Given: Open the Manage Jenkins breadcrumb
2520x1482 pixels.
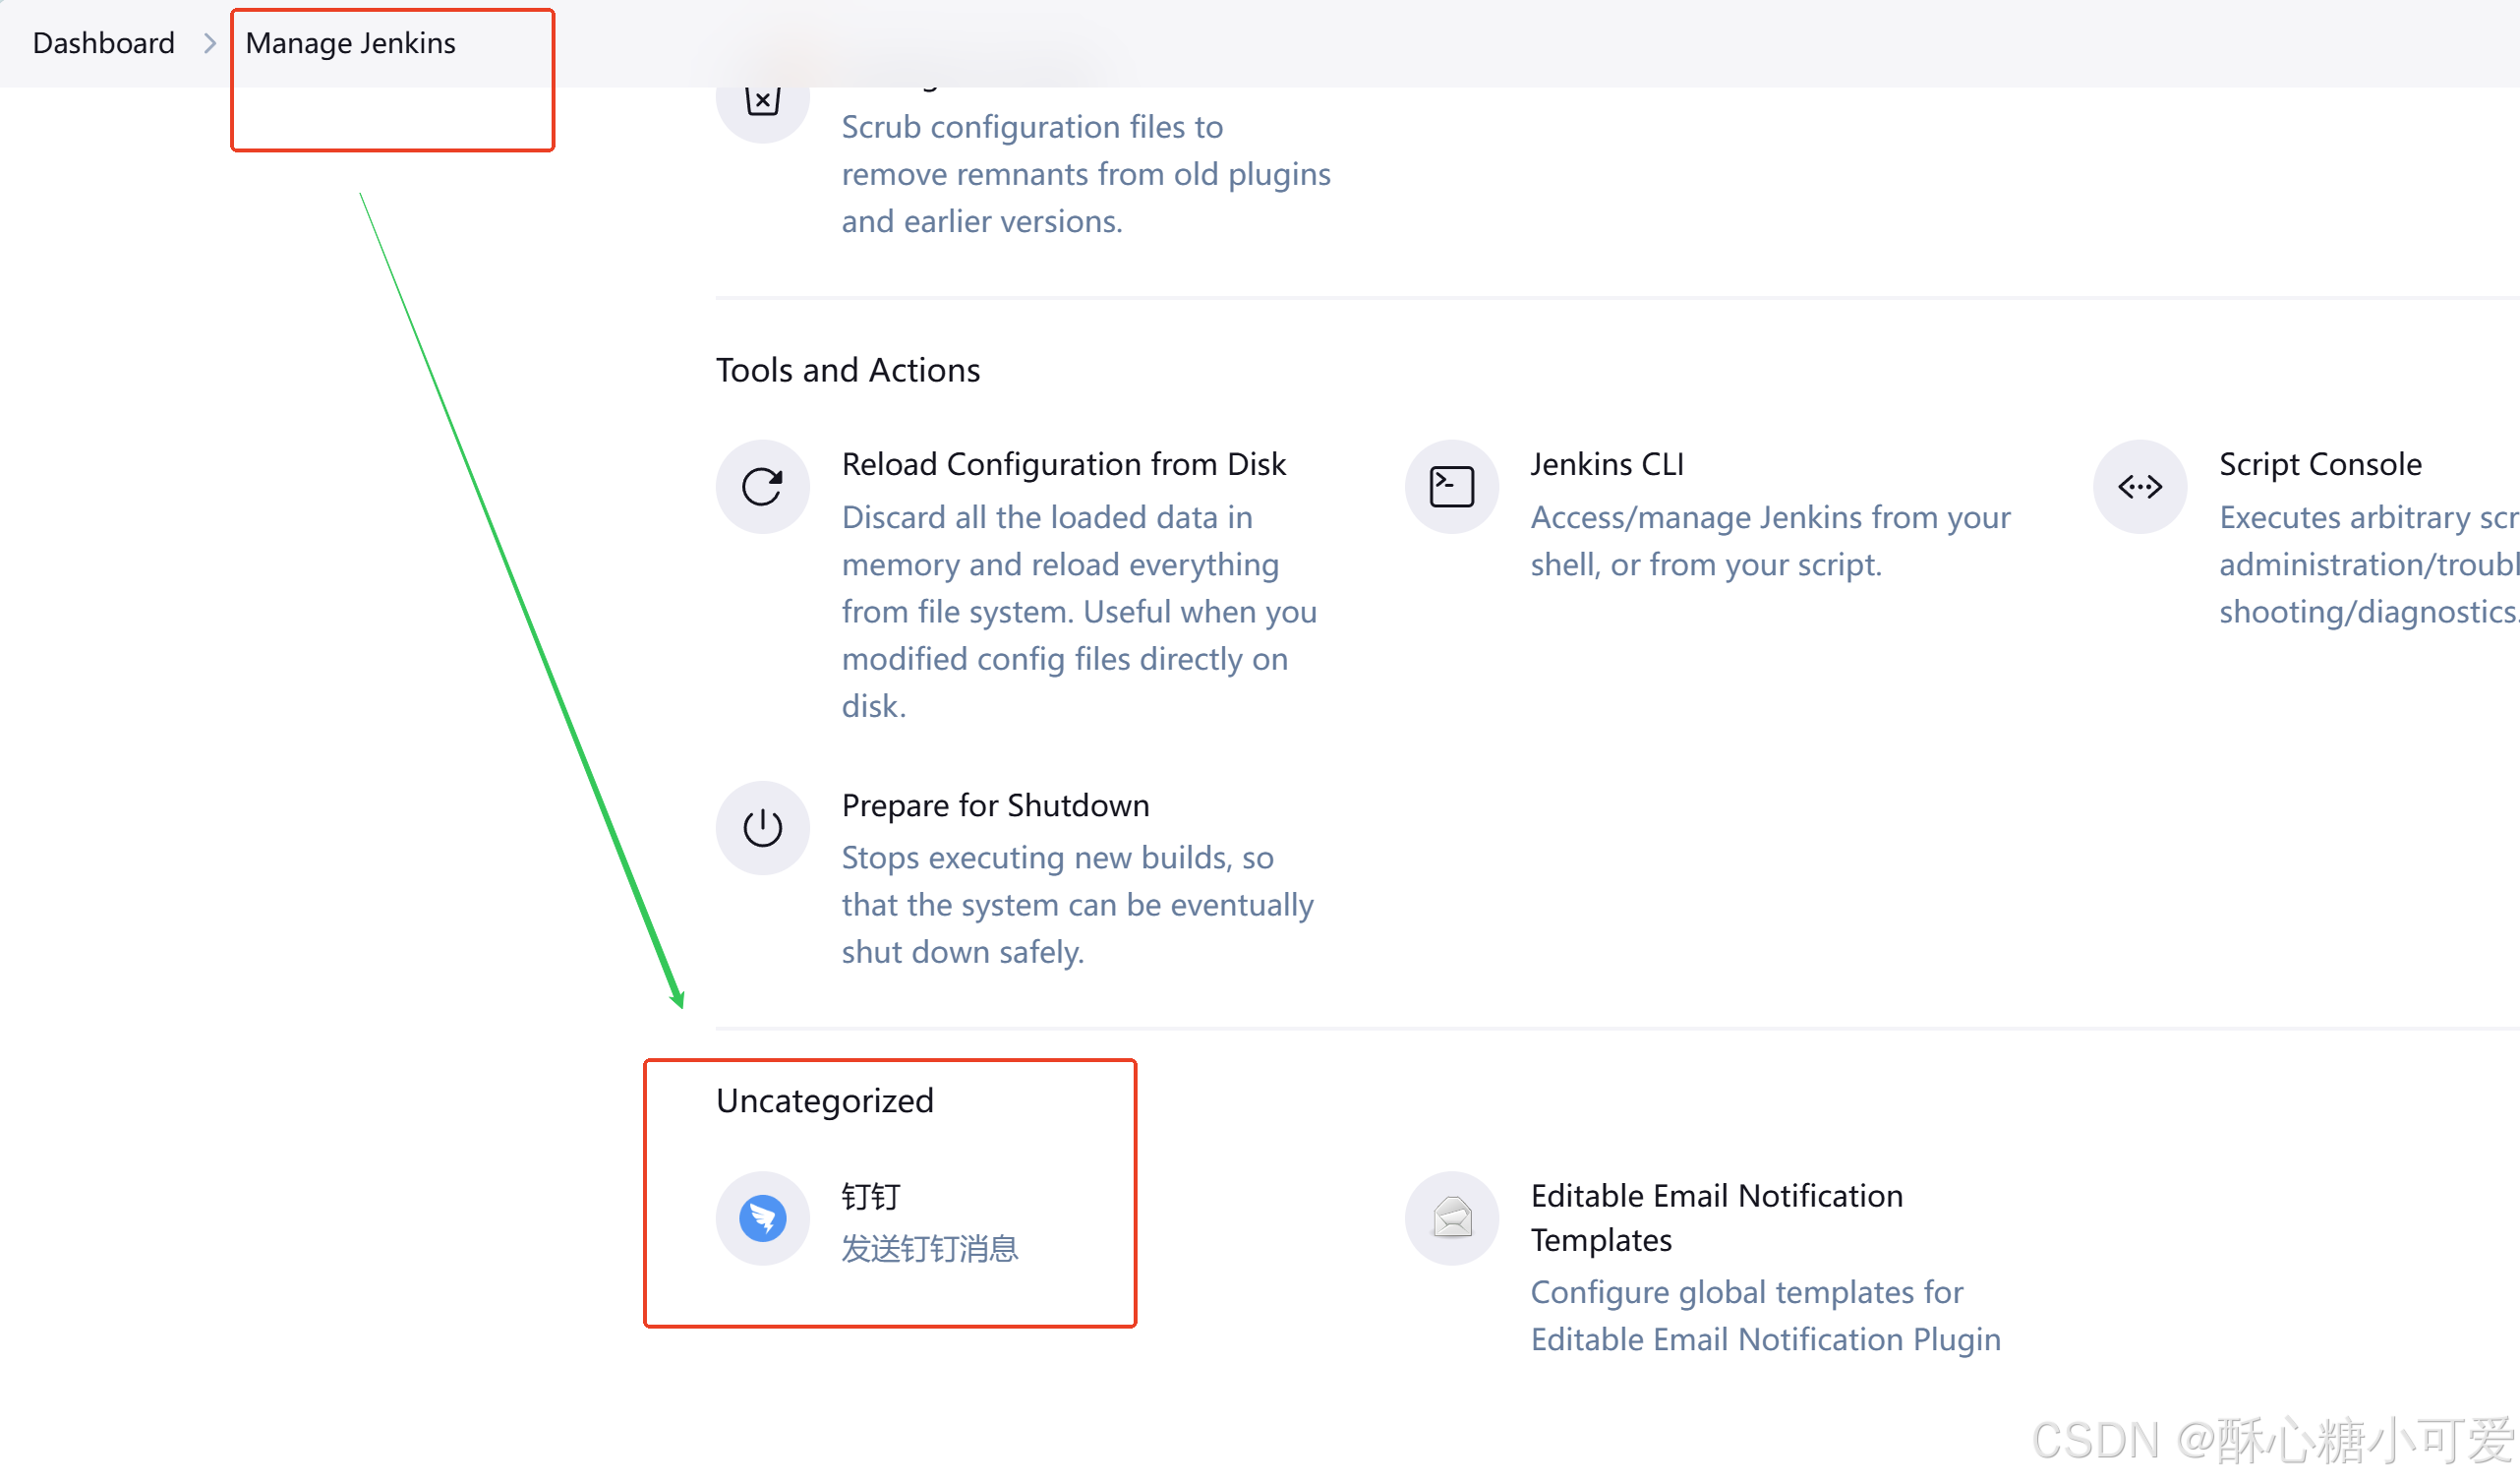Looking at the screenshot, I should pos(350,43).
